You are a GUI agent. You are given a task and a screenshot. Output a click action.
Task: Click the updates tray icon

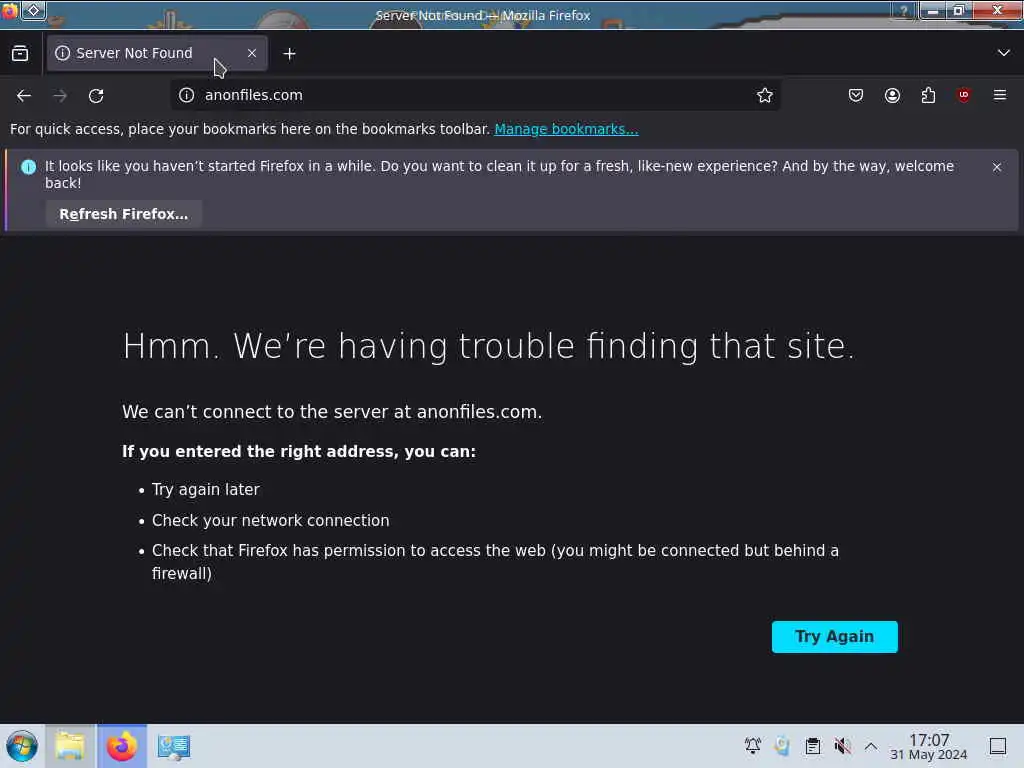tap(782, 746)
